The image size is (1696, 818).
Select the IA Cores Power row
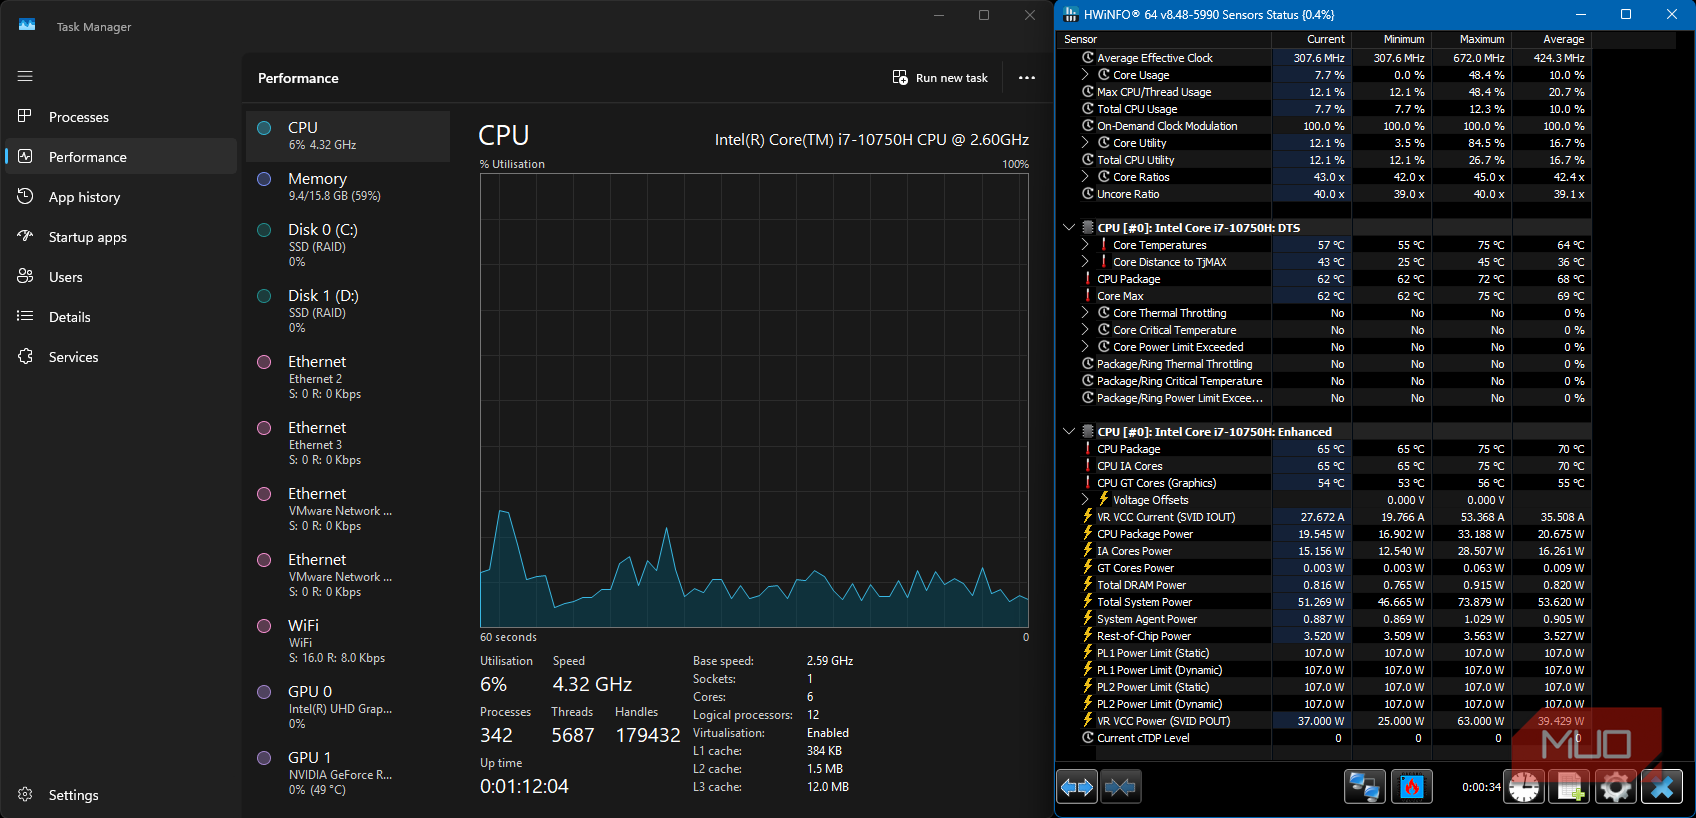tap(1324, 551)
